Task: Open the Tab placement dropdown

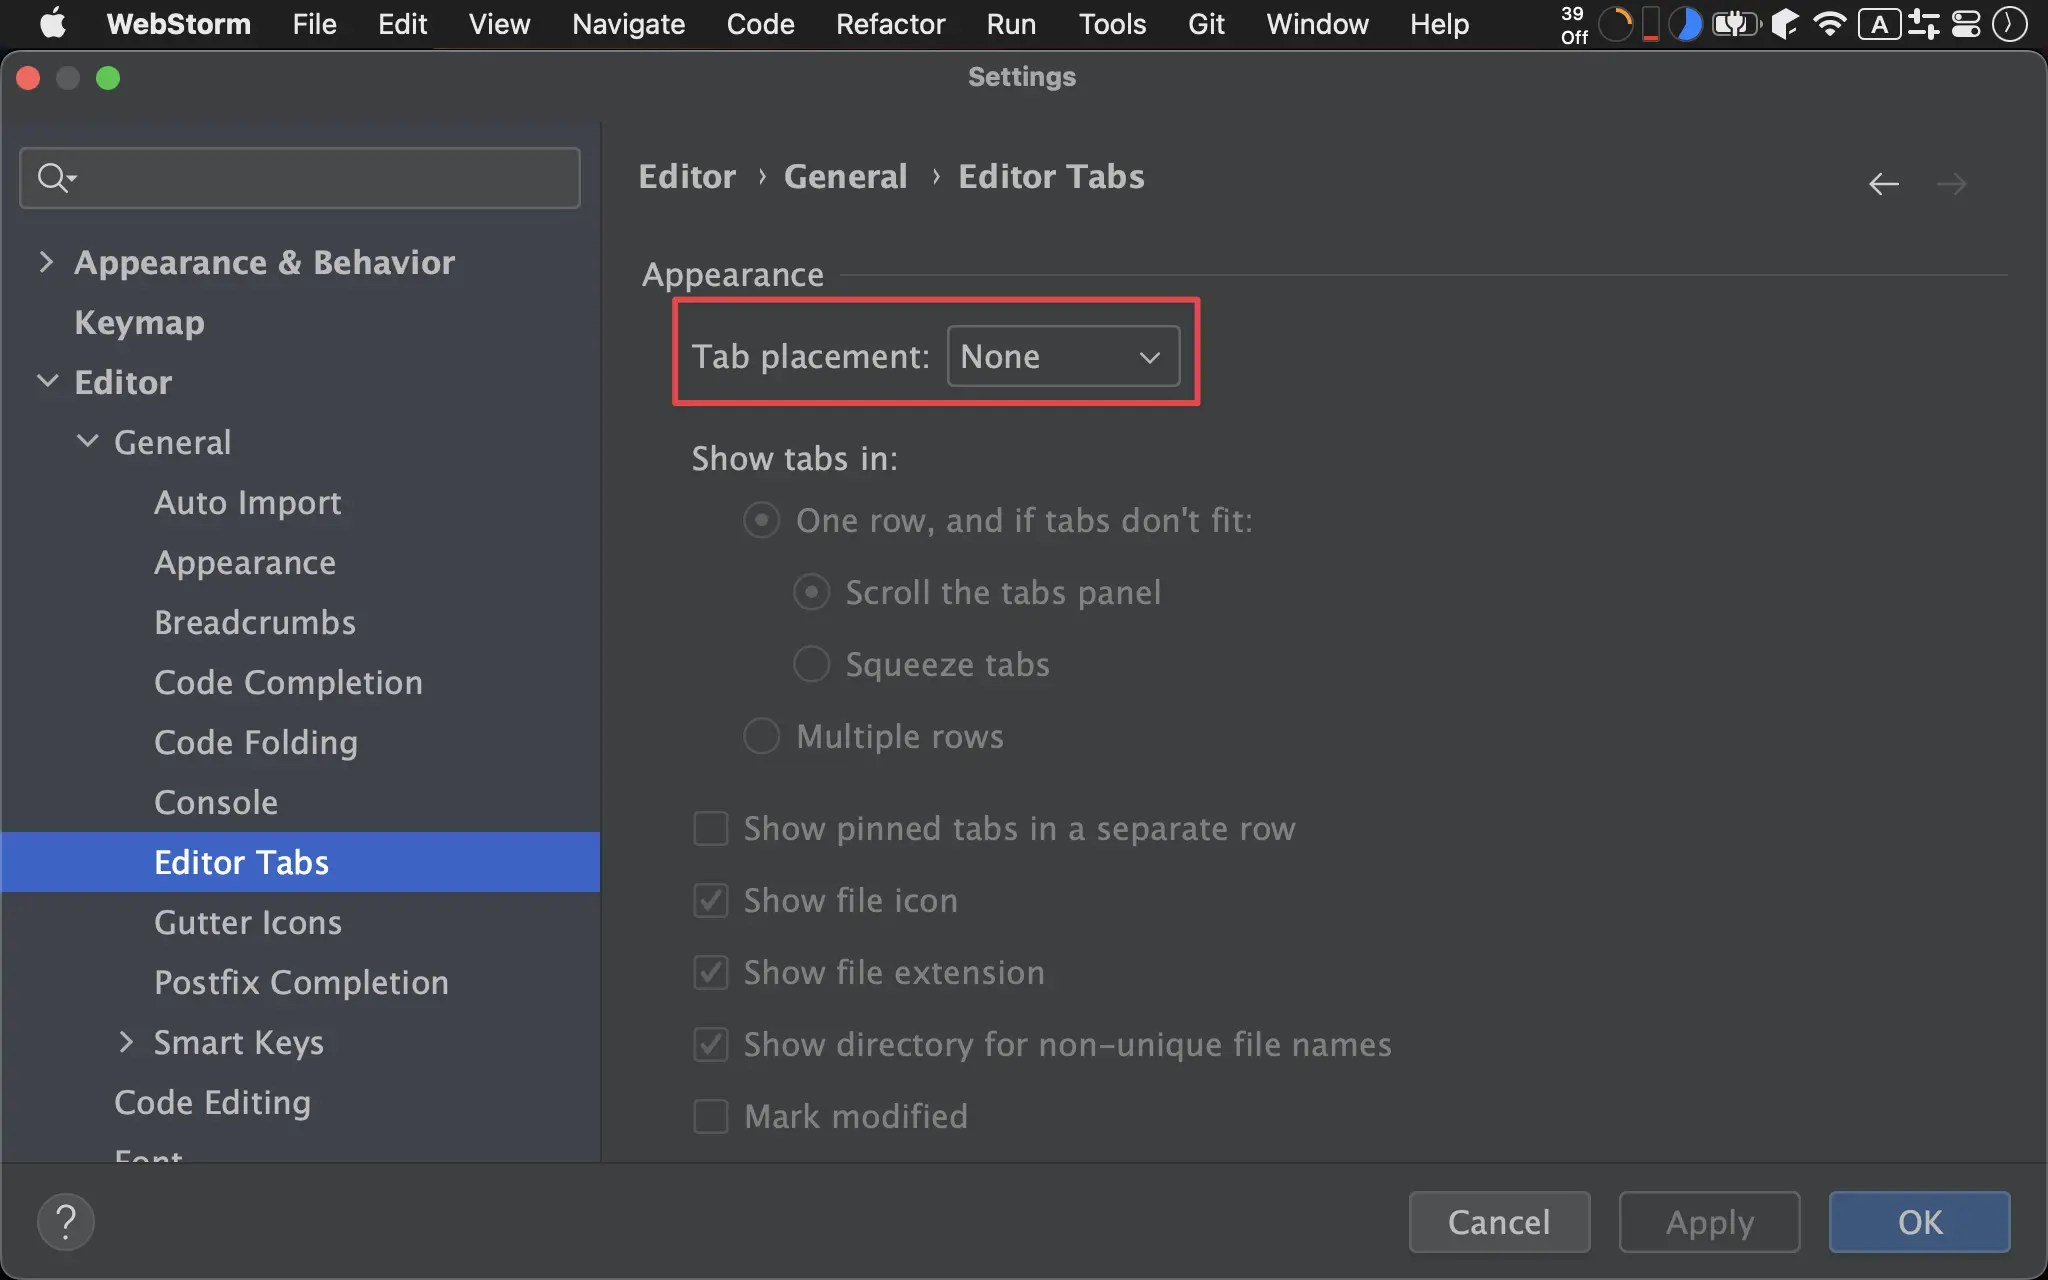Action: (x=1062, y=357)
